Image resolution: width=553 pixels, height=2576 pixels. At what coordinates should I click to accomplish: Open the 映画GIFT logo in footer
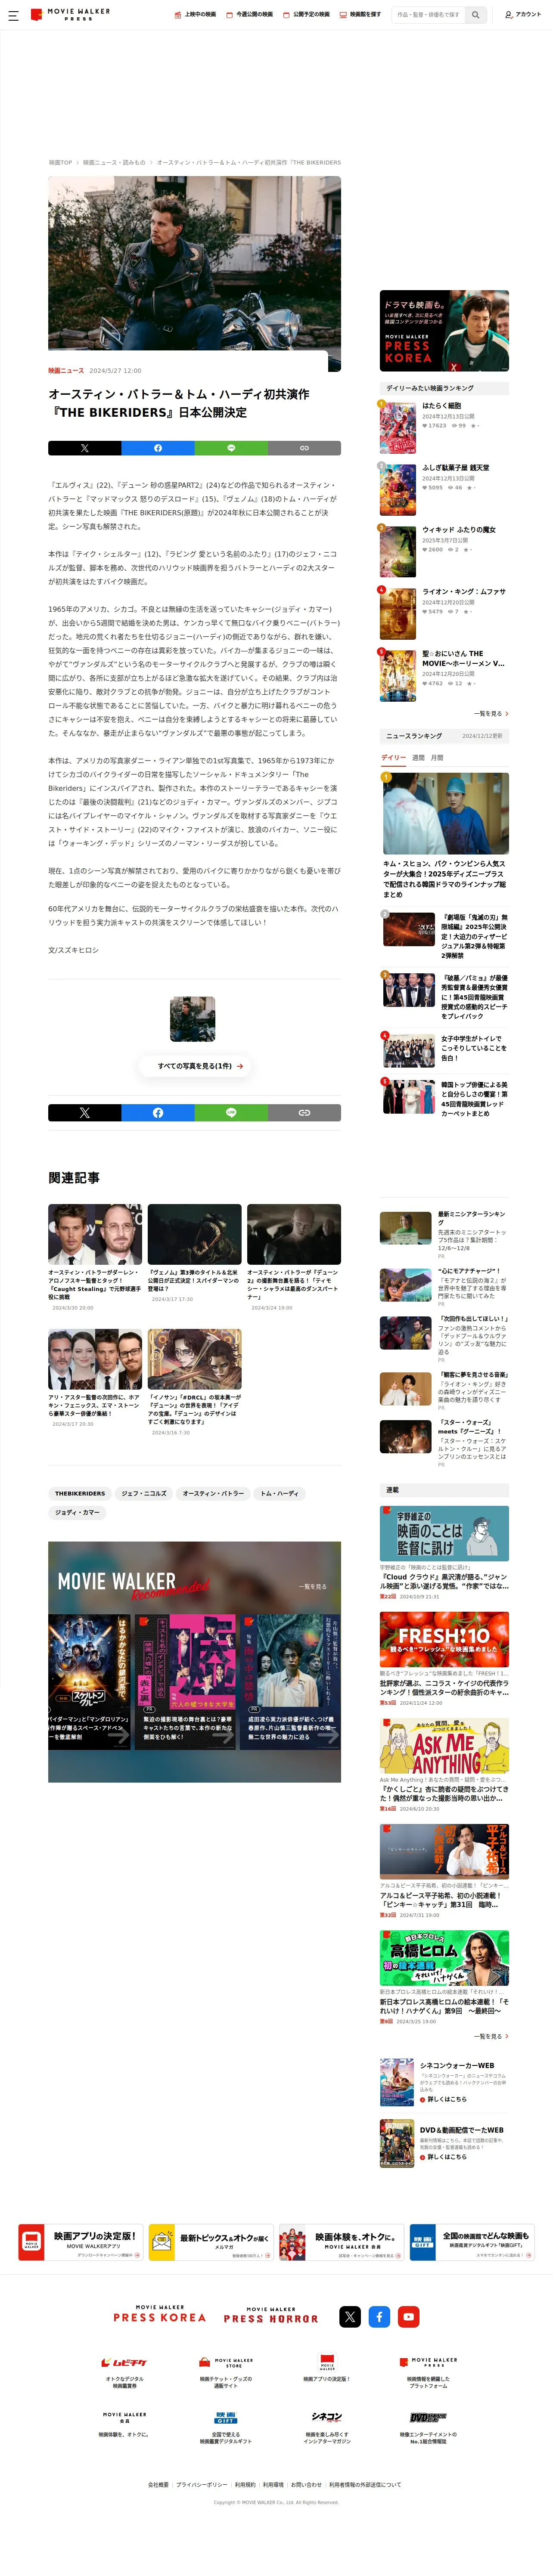click(x=226, y=2417)
